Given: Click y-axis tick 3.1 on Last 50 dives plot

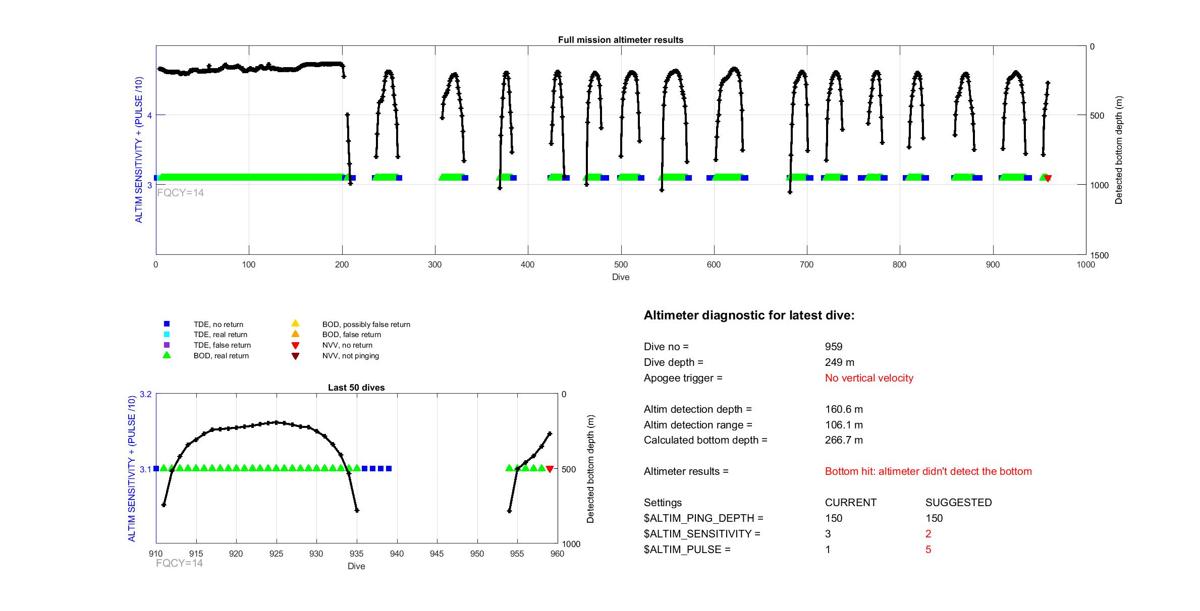Looking at the screenshot, I should tap(144, 469).
